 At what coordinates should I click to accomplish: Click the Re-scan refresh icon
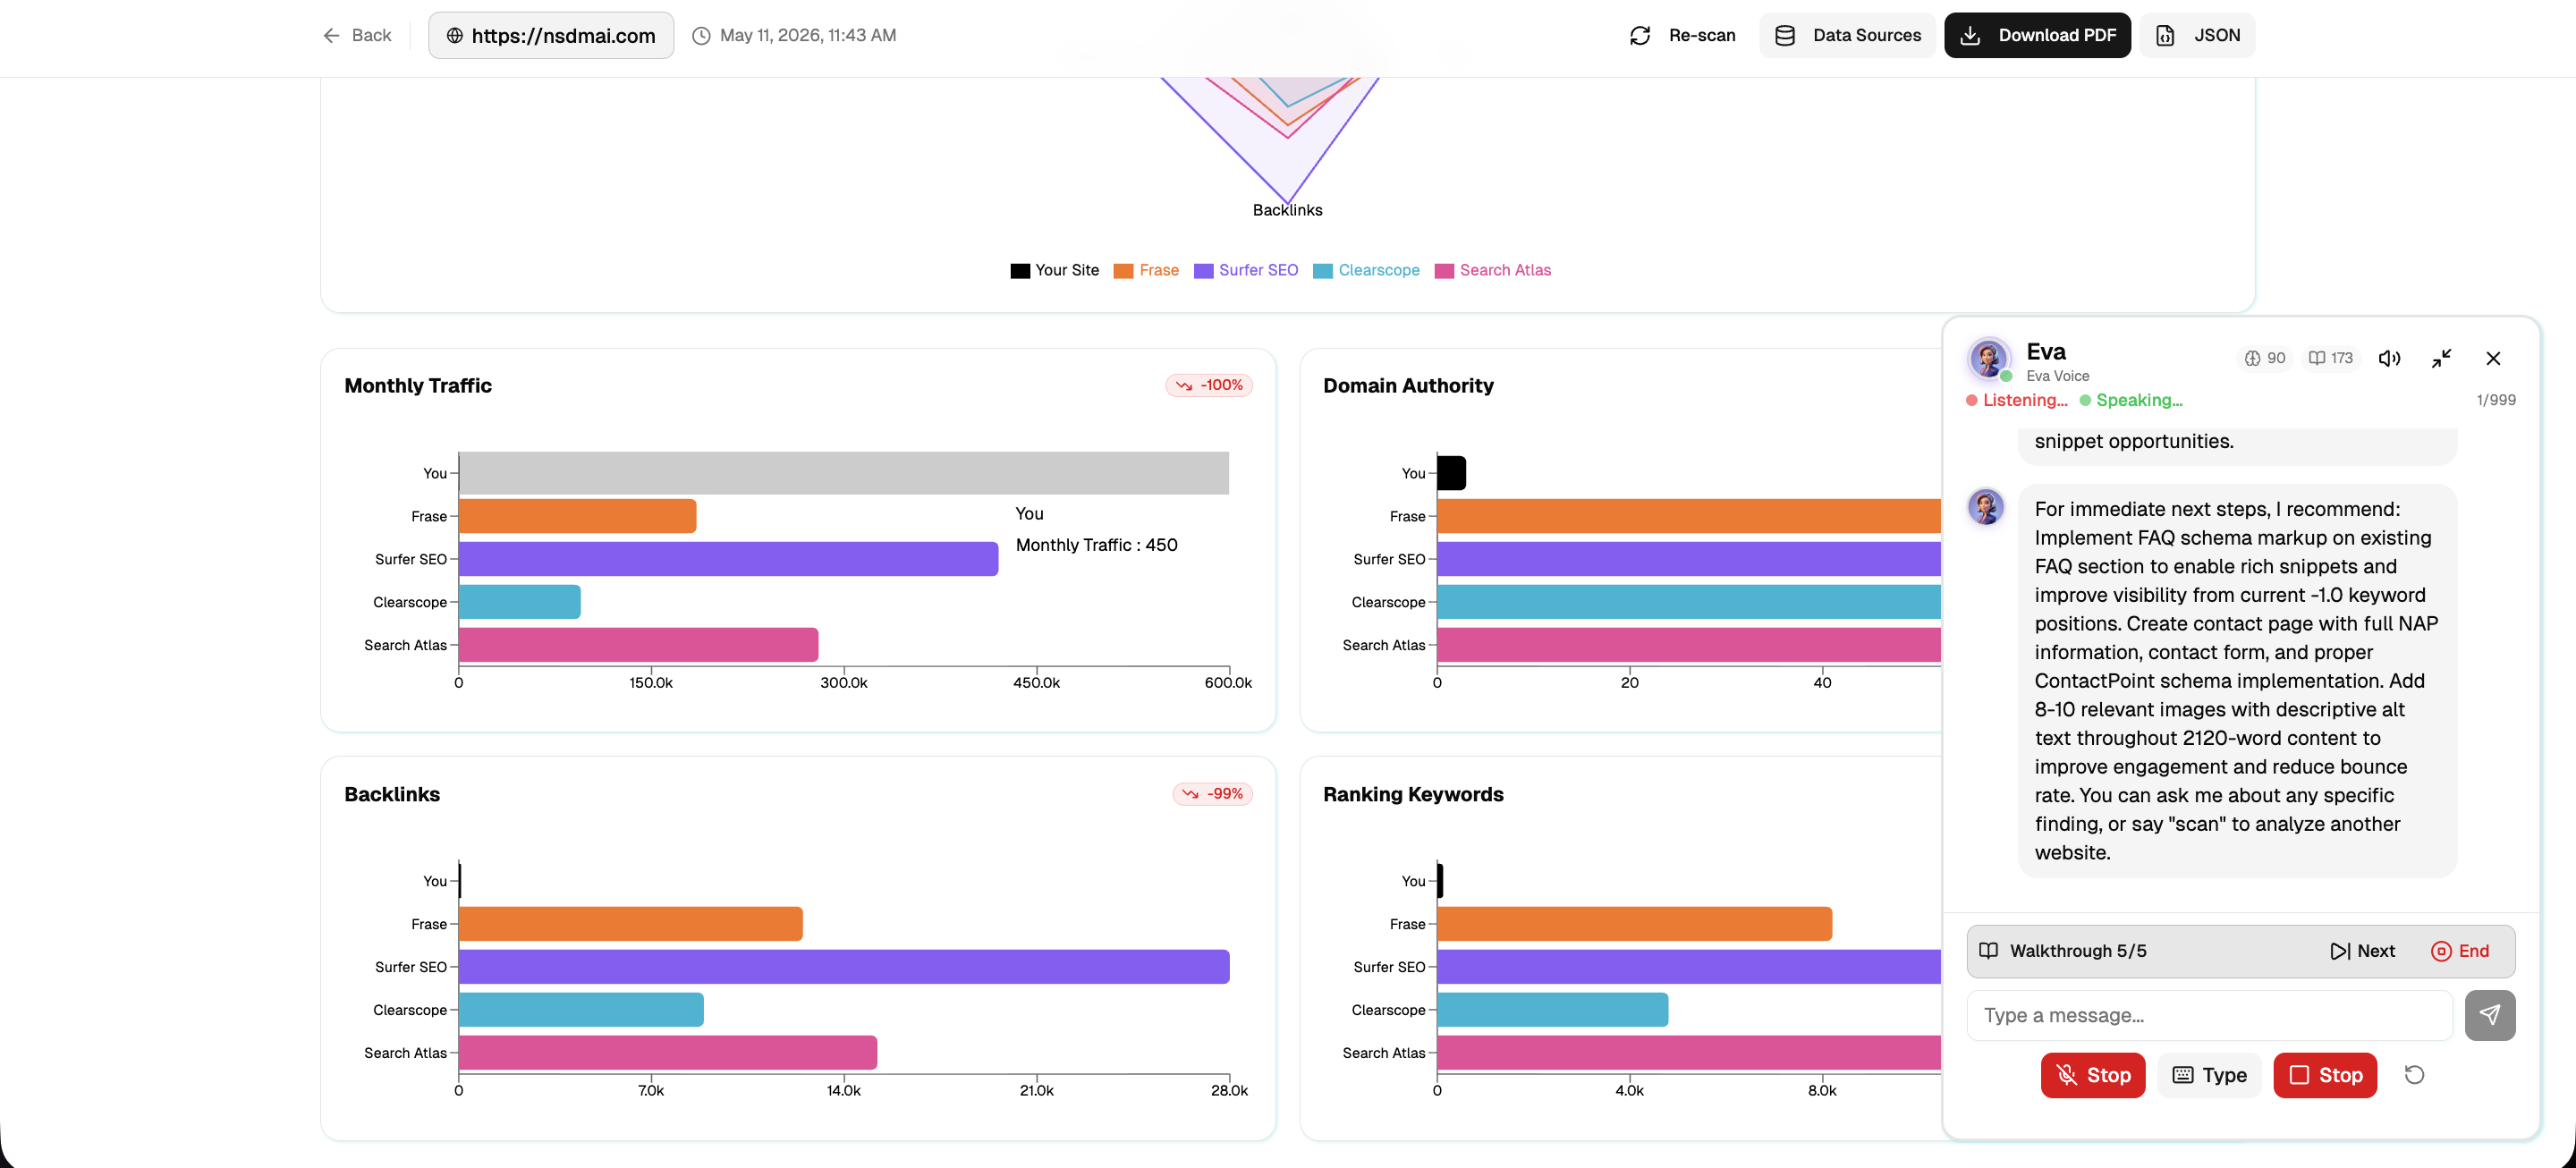pos(1639,35)
